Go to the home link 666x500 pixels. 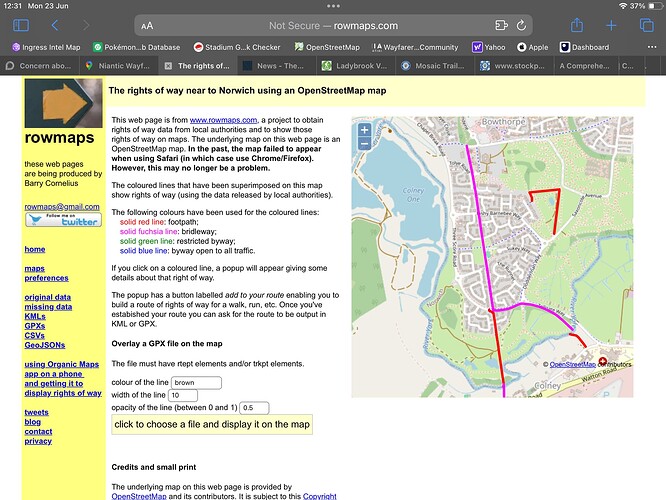(x=35, y=249)
